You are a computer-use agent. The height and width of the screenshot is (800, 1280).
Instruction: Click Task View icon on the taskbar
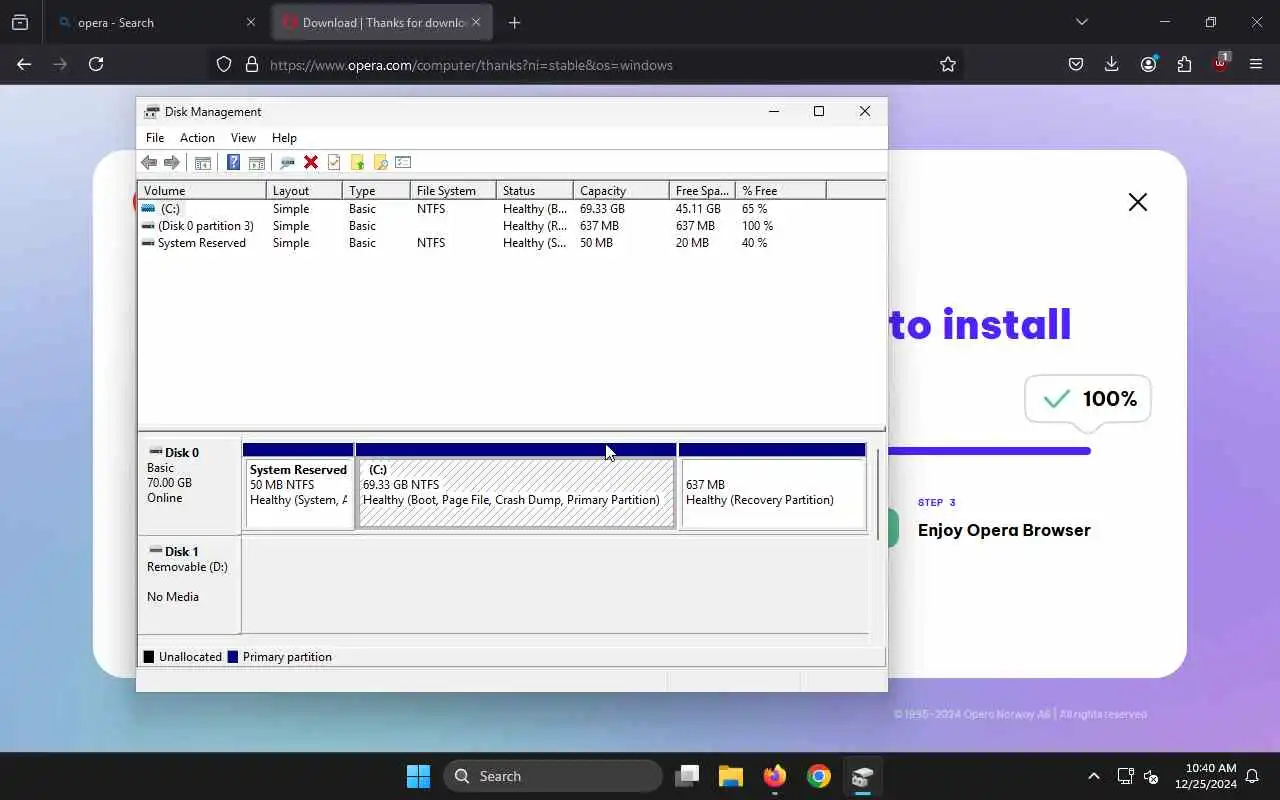click(687, 776)
